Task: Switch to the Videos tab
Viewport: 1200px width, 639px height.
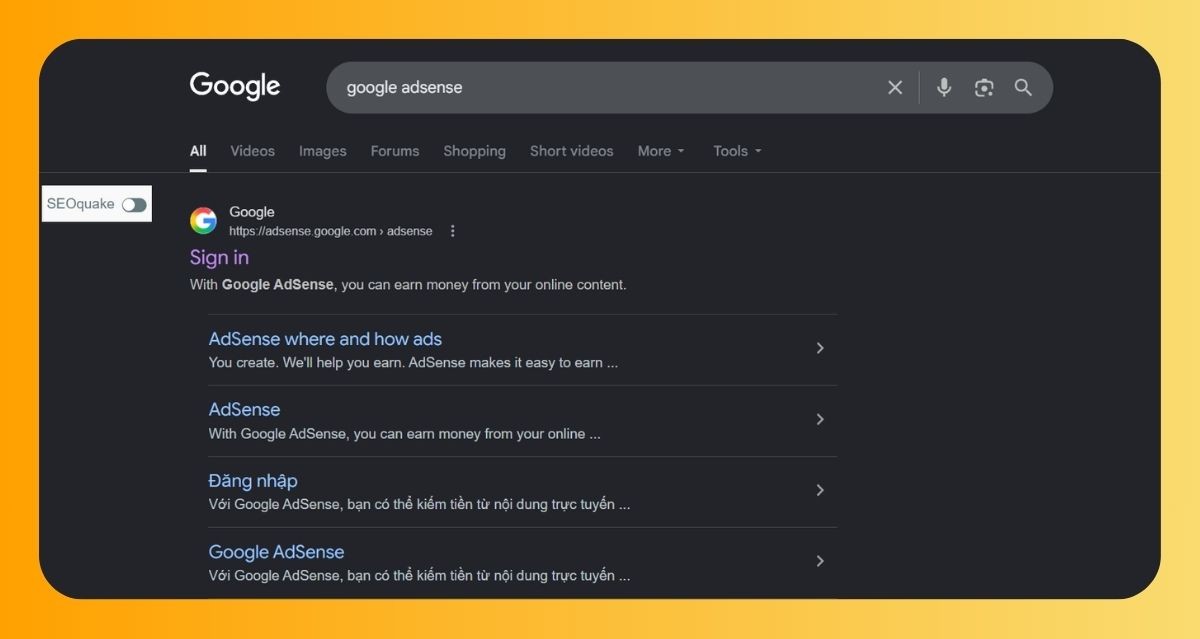Action: (x=252, y=151)
